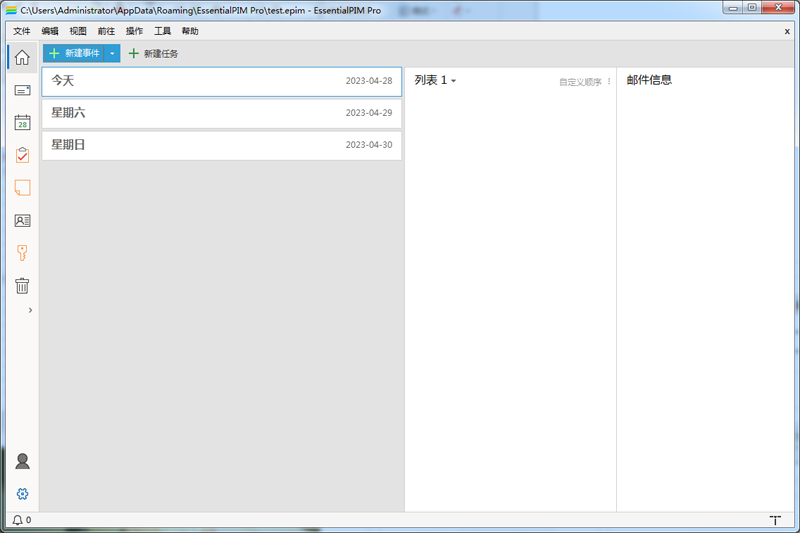Click the reminders bell in status bar
Image resolution: width=800 pixels, height=533 pixels.
[18, 520]
